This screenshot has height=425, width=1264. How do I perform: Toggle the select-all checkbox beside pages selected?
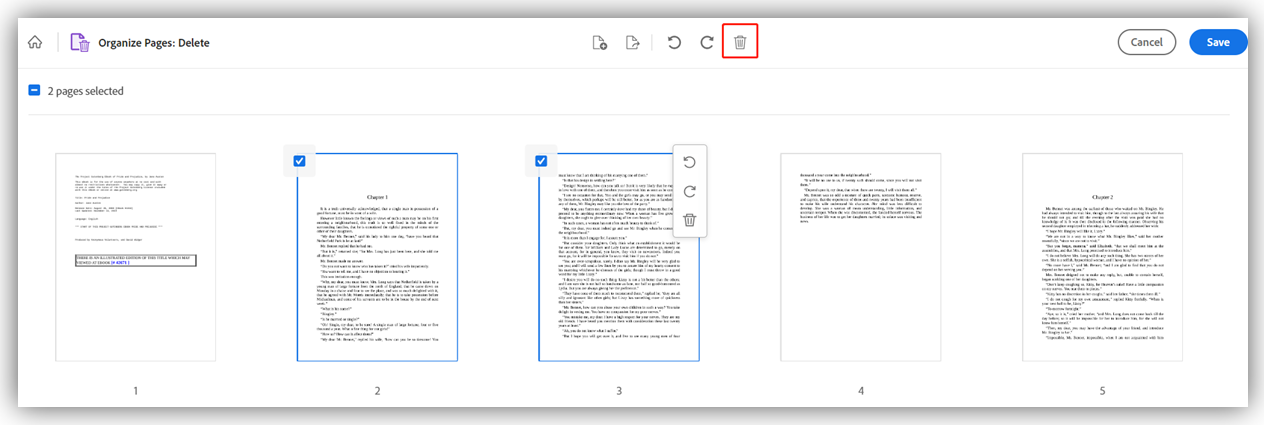coord(34,91)
